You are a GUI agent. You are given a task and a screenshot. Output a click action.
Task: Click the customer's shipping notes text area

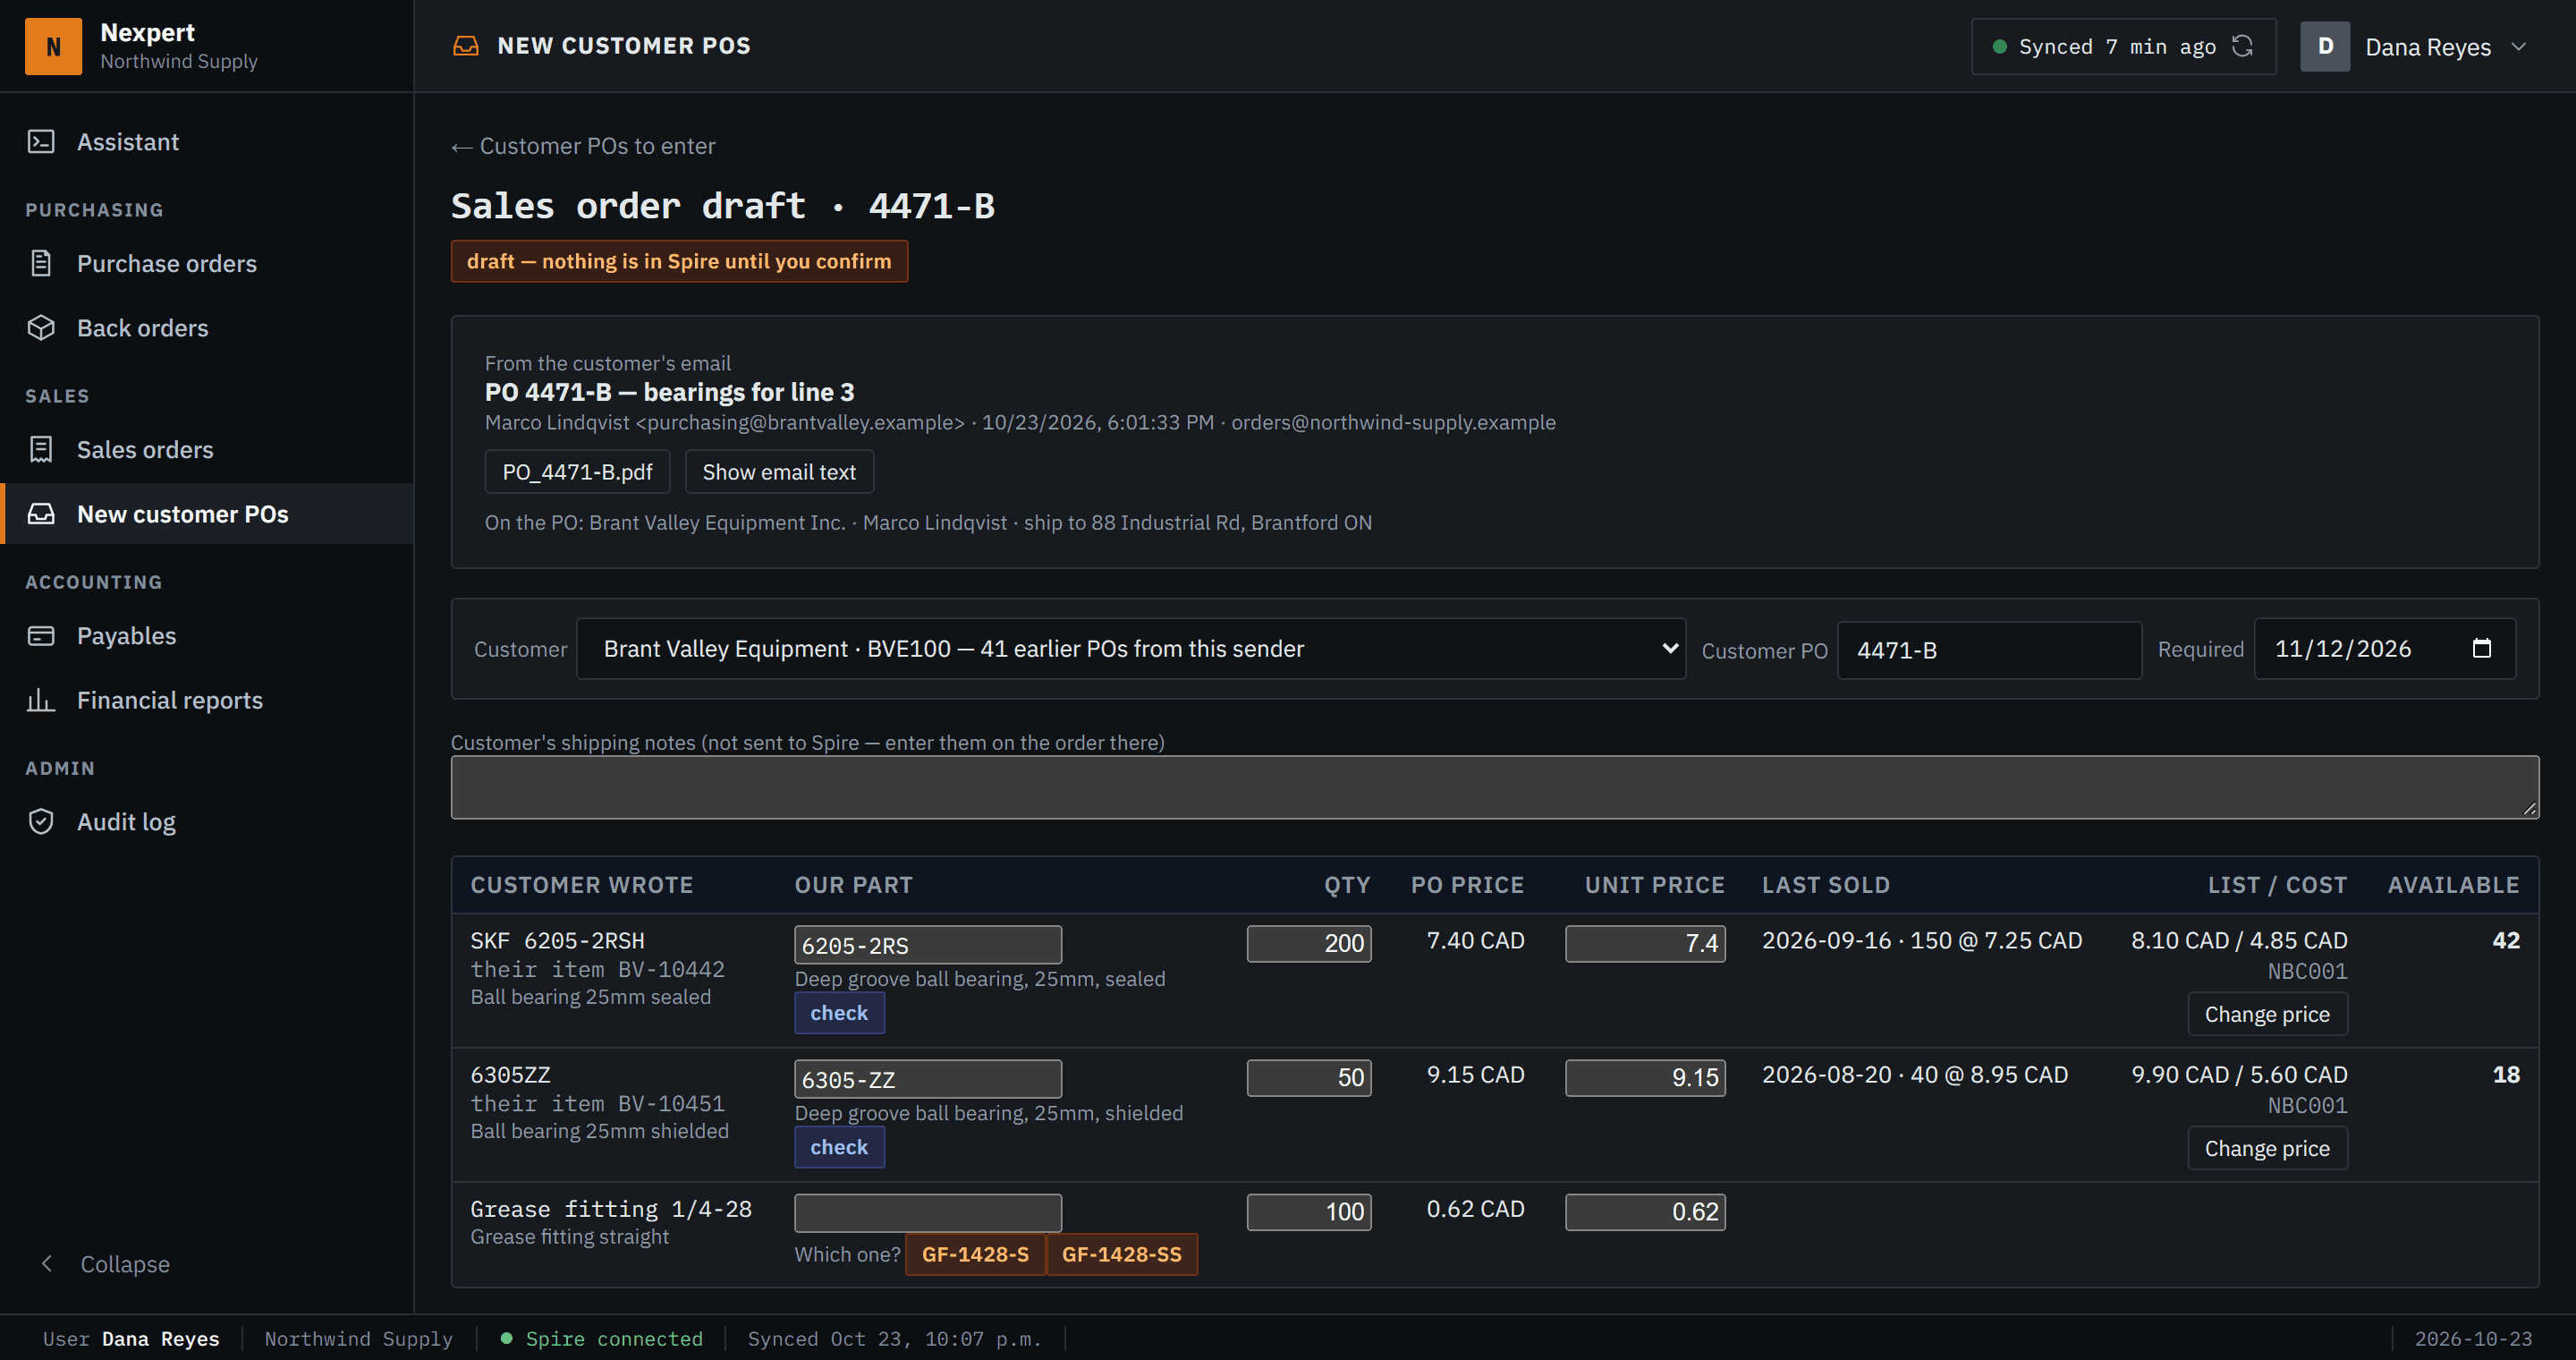pyautogui.click(x=1494, y=787)
